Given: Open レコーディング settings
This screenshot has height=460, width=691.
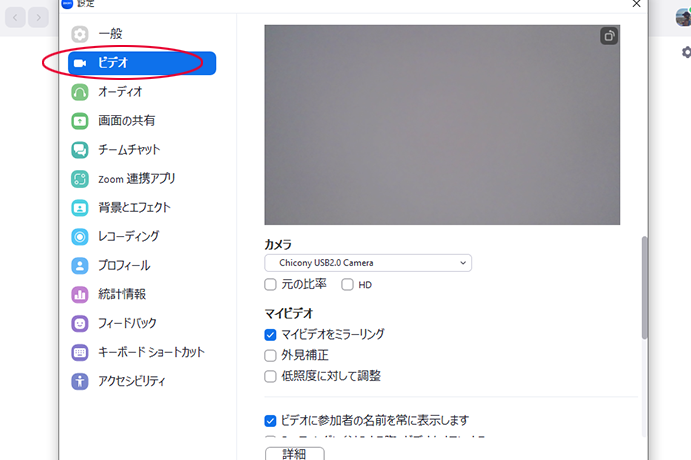Looking at the screenshot, I should click(142, 237).
